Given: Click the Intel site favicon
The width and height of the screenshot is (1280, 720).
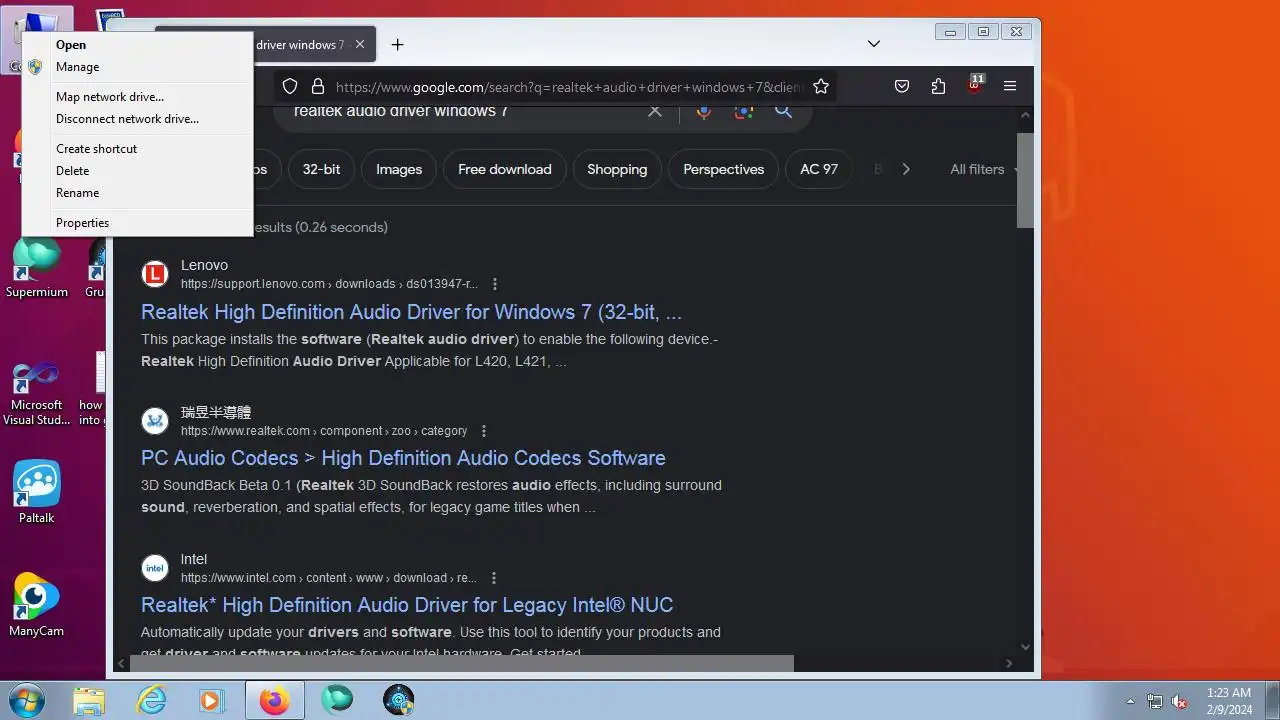Looking at the screenshot, I should (x=155, y=568).
